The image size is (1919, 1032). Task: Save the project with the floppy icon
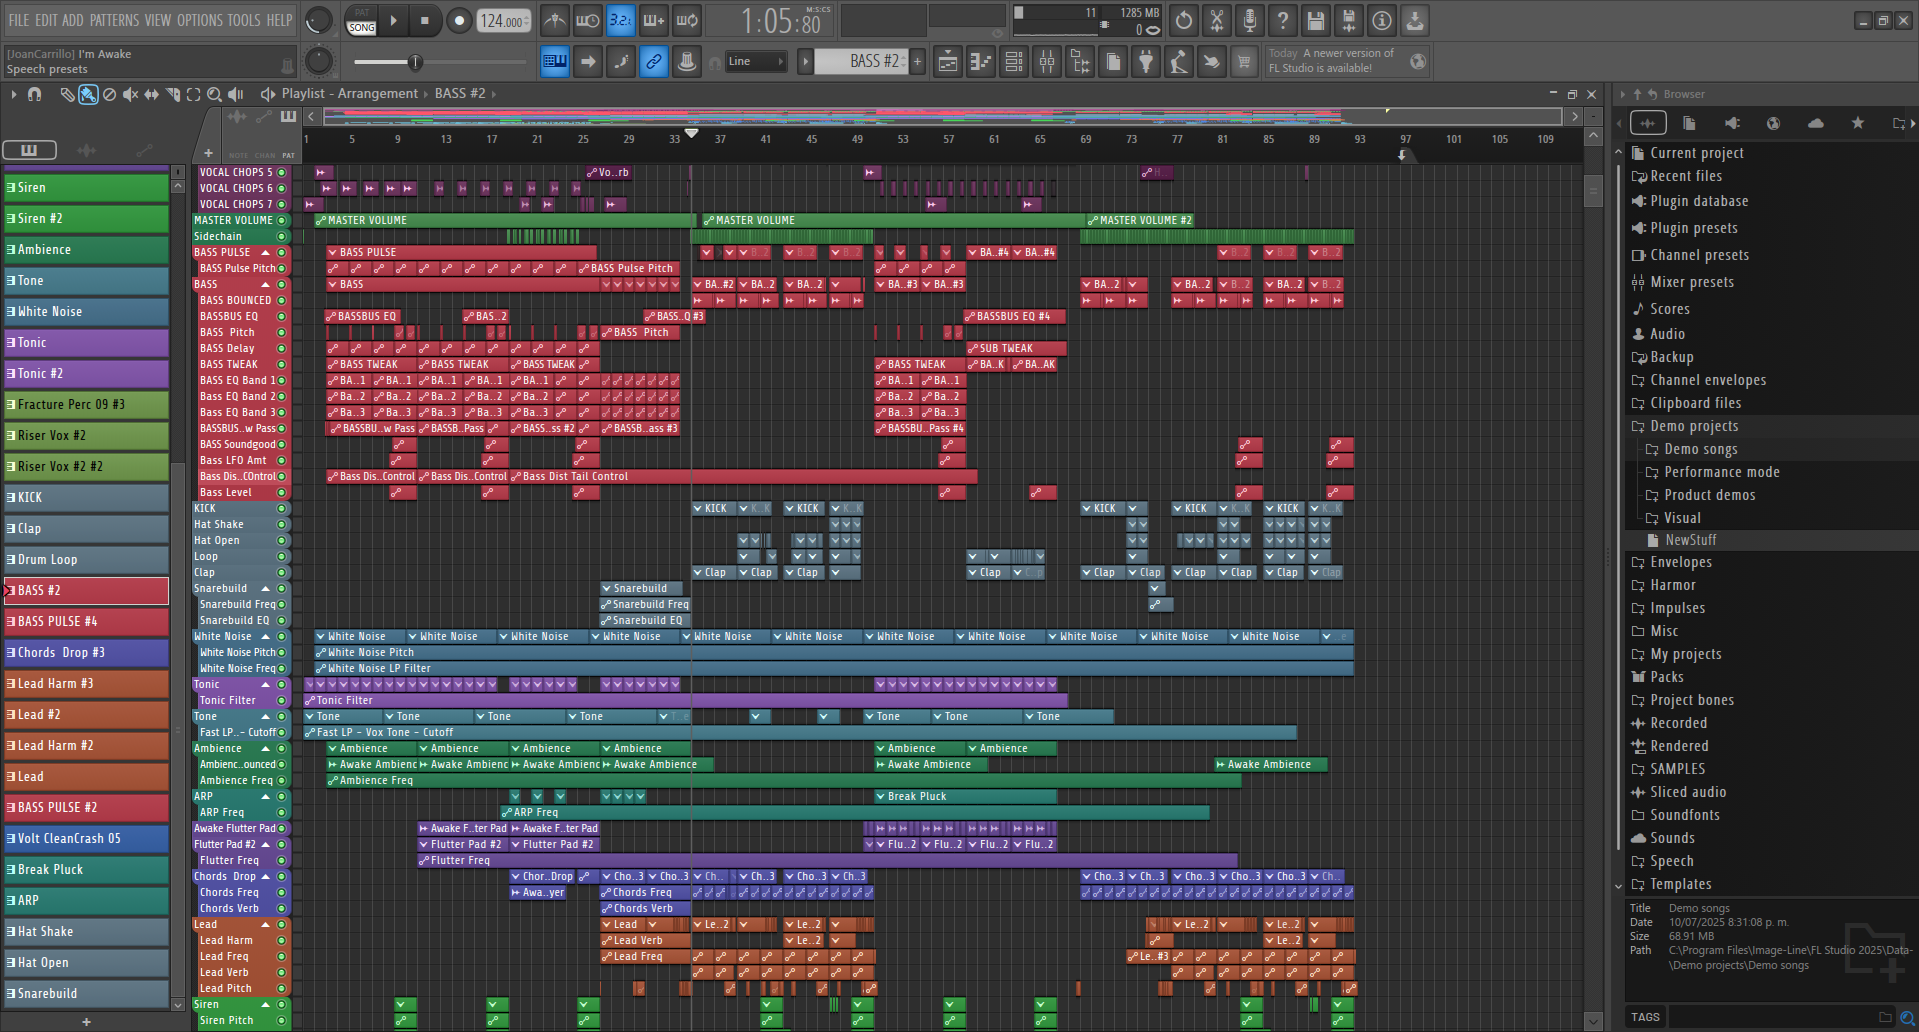click(x=1316, y=20)
